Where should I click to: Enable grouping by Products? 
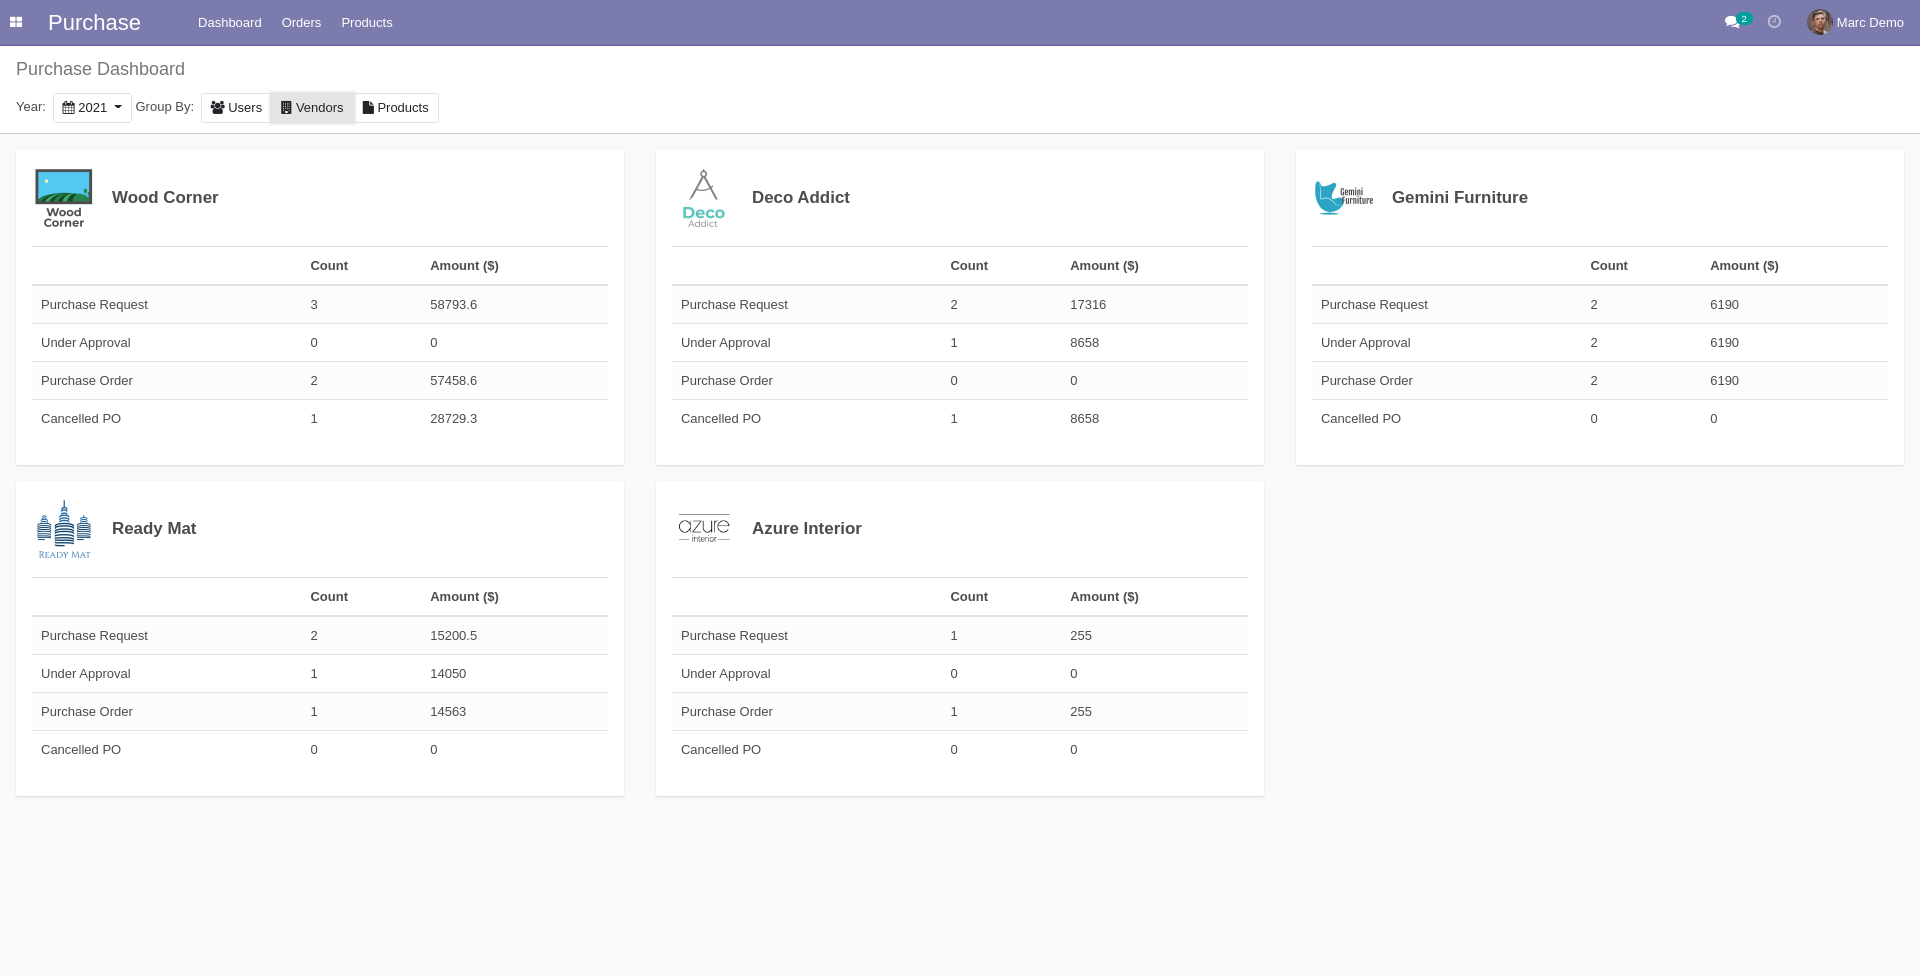click(396, 107)
